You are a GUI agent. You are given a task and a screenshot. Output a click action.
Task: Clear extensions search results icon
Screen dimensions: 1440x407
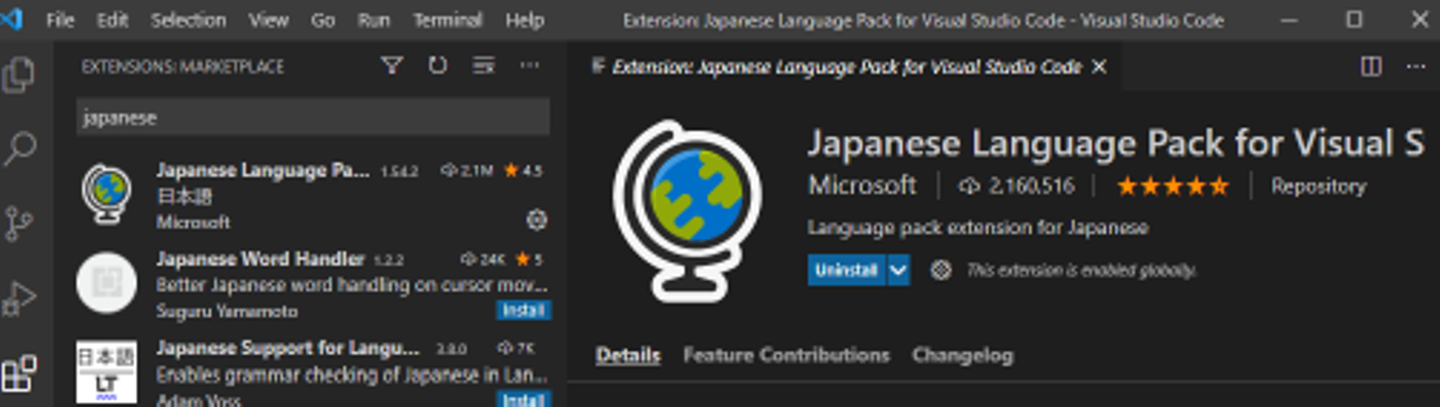pos(484,66)
